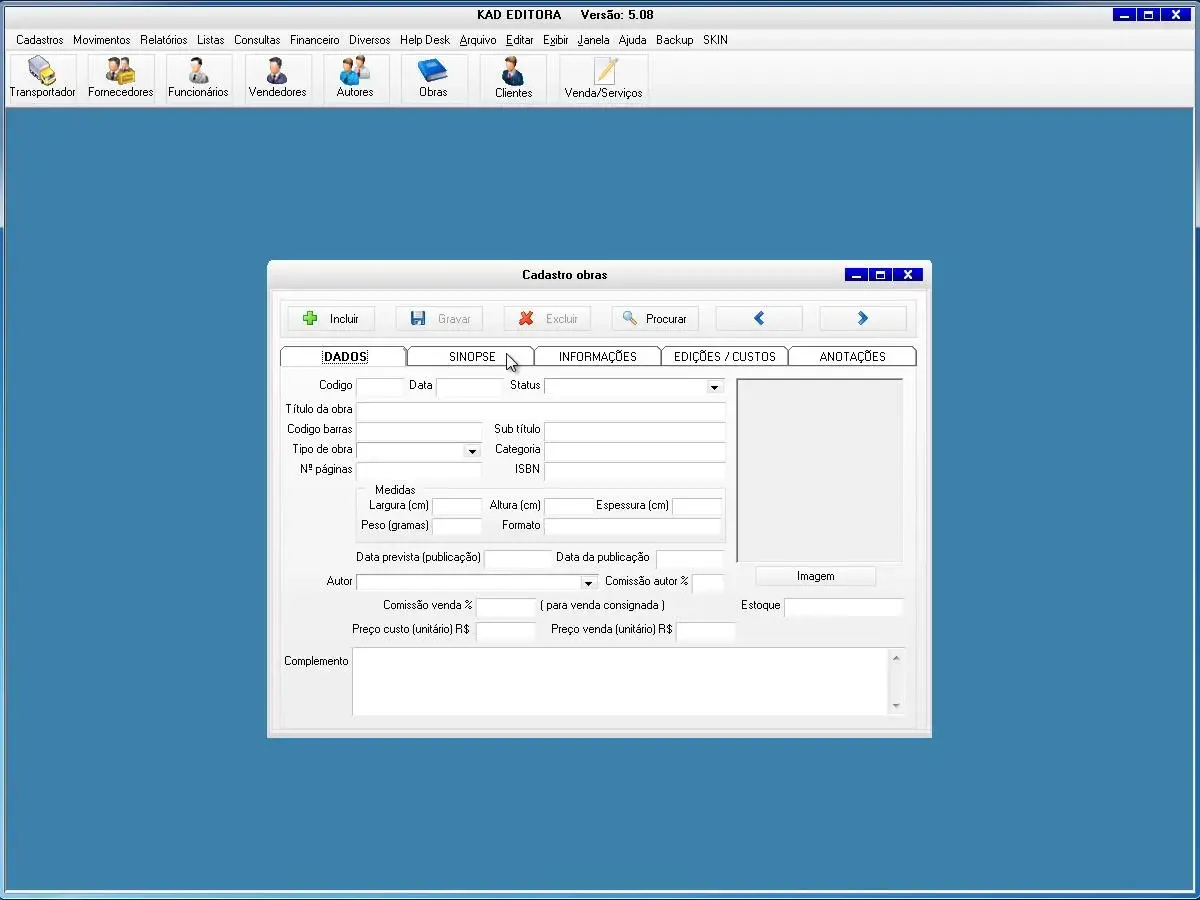The image size is (1200, 900).
Task: Open the Transportador truck icon
Action: coord(42,78)
